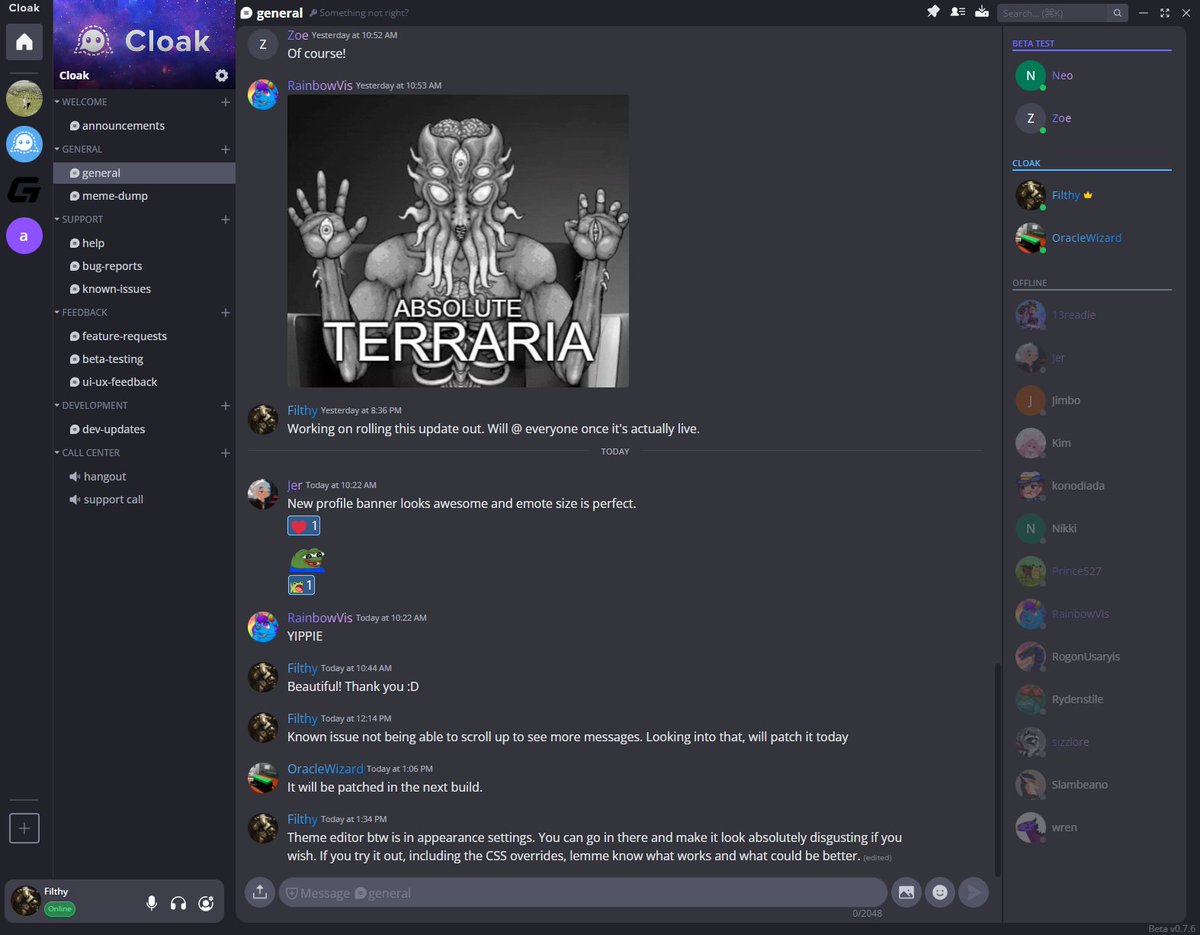
Task: Click RainbowVis avatar on YIPPIE message
Action: (263, 627)
